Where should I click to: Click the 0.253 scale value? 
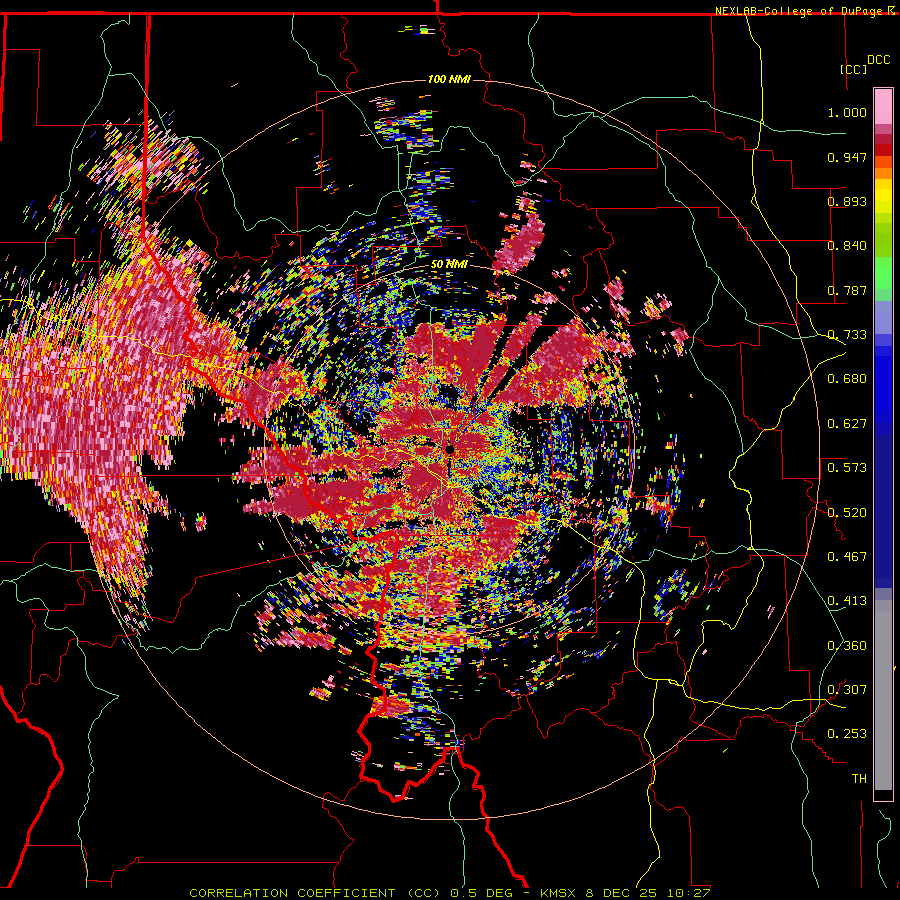pyautogui.click(x=847, y=734)
